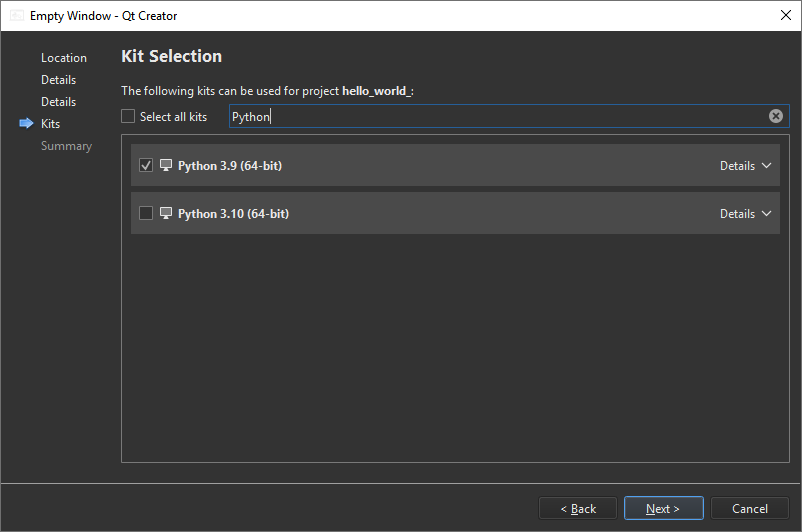Close the Empty Window wizard dialog
Viewport: 802px width, 532px height.
click(x=784, y=15)
